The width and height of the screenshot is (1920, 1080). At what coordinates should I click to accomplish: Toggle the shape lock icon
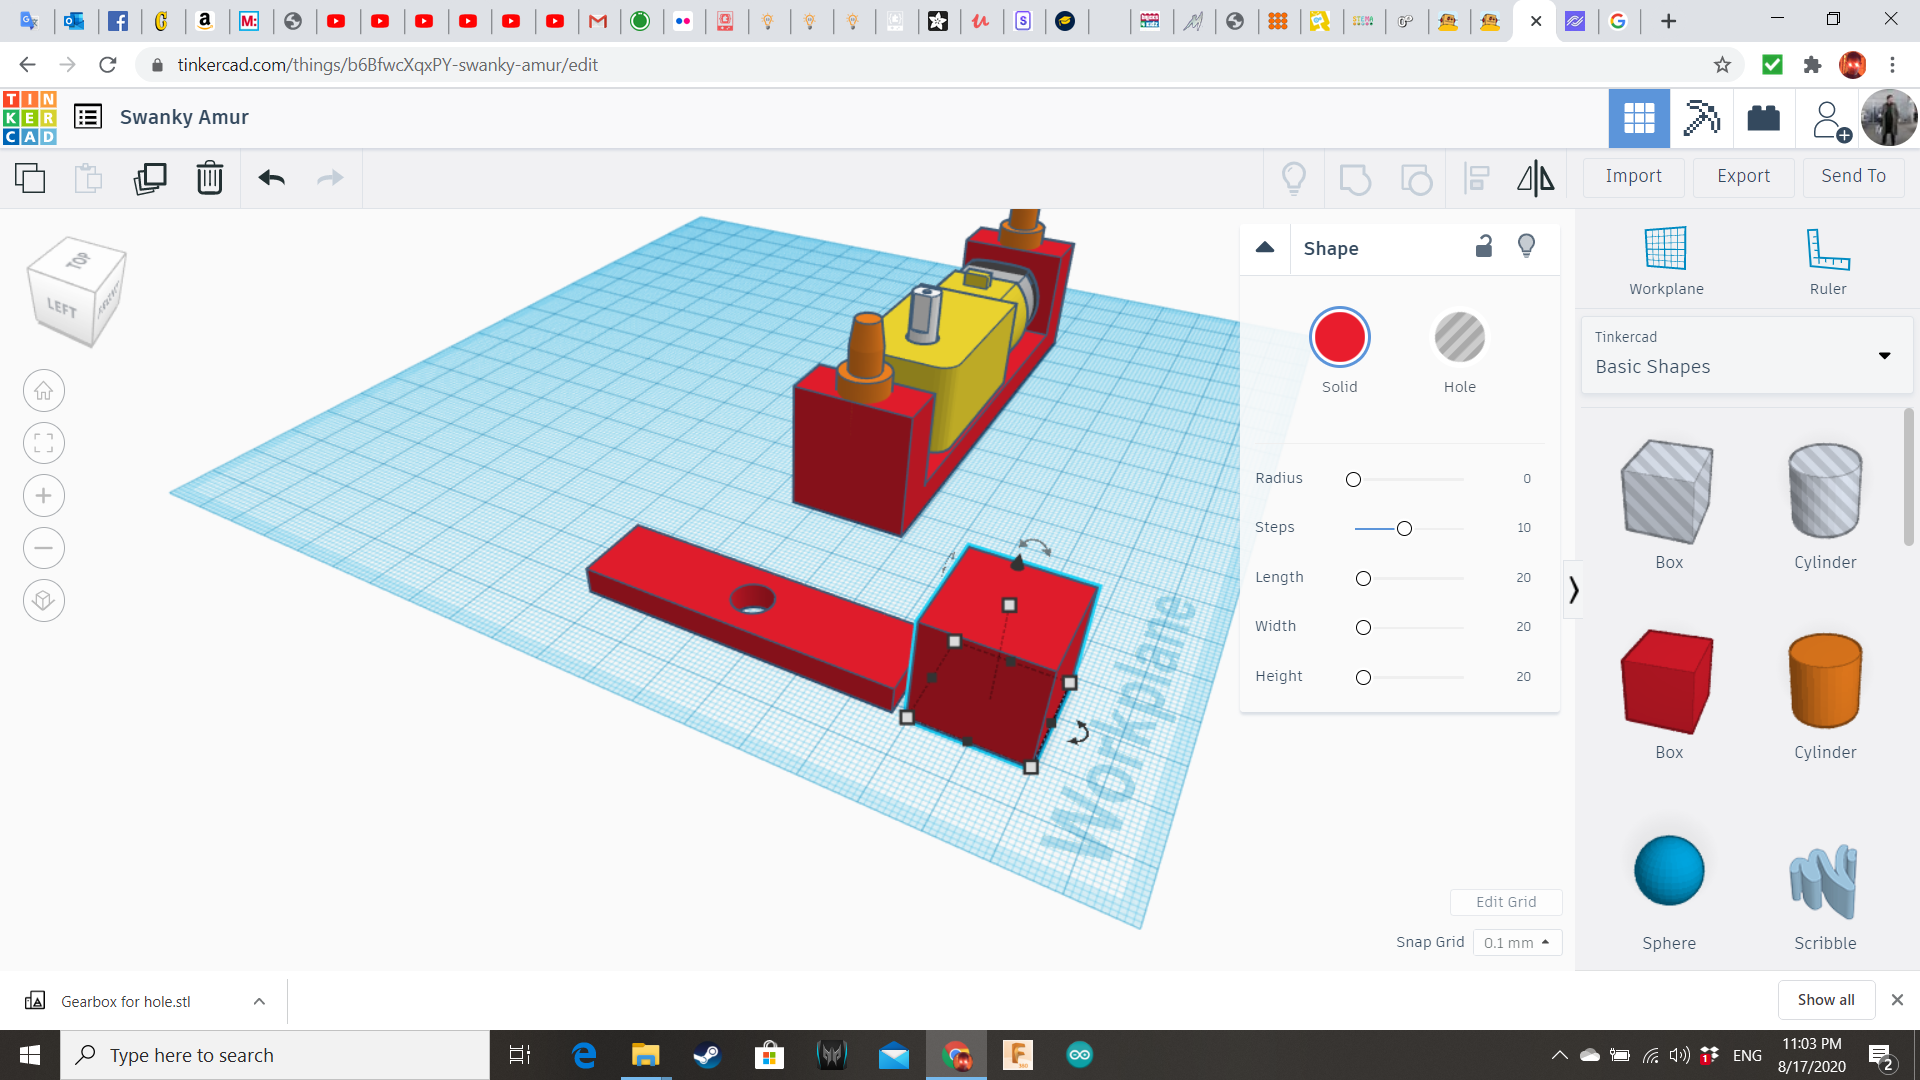click(1484, 246)
